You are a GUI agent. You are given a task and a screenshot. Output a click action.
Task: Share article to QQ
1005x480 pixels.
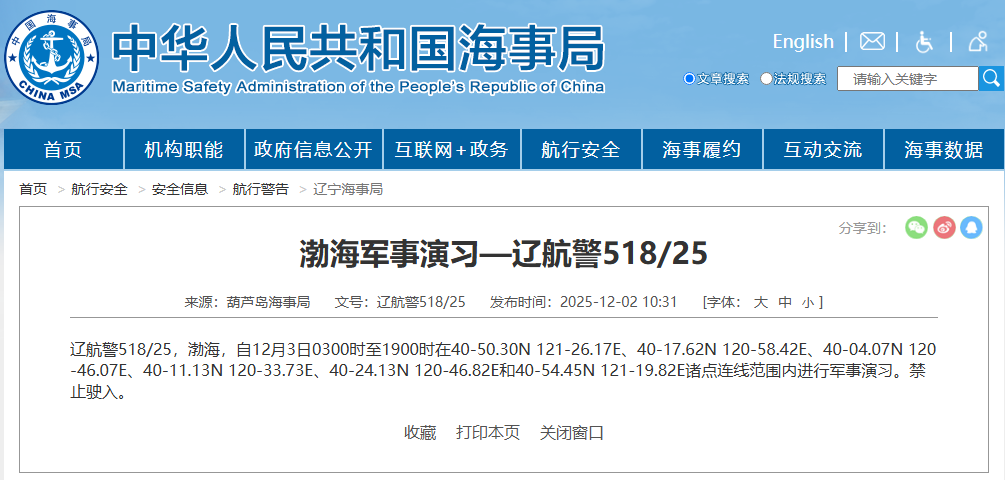tap(971, 227)
